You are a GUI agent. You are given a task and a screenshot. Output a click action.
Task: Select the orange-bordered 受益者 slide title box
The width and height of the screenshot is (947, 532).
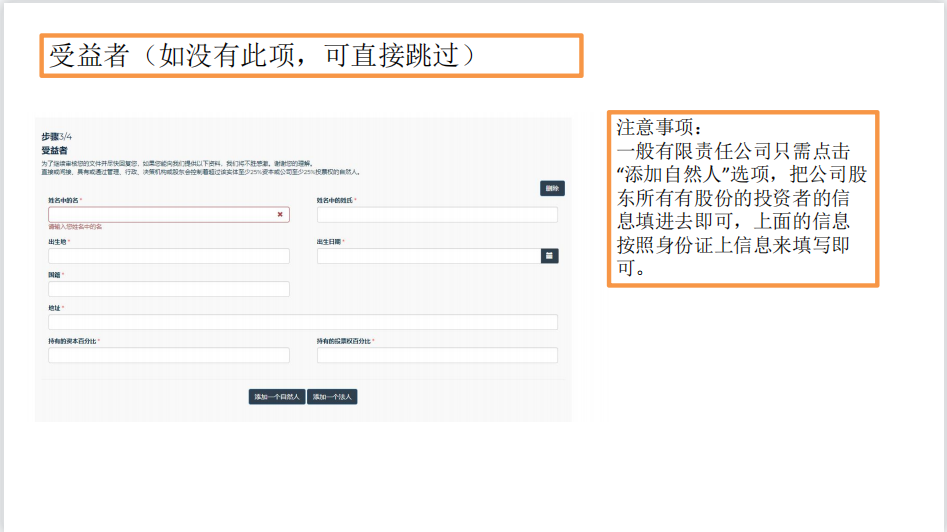point(311,55)
